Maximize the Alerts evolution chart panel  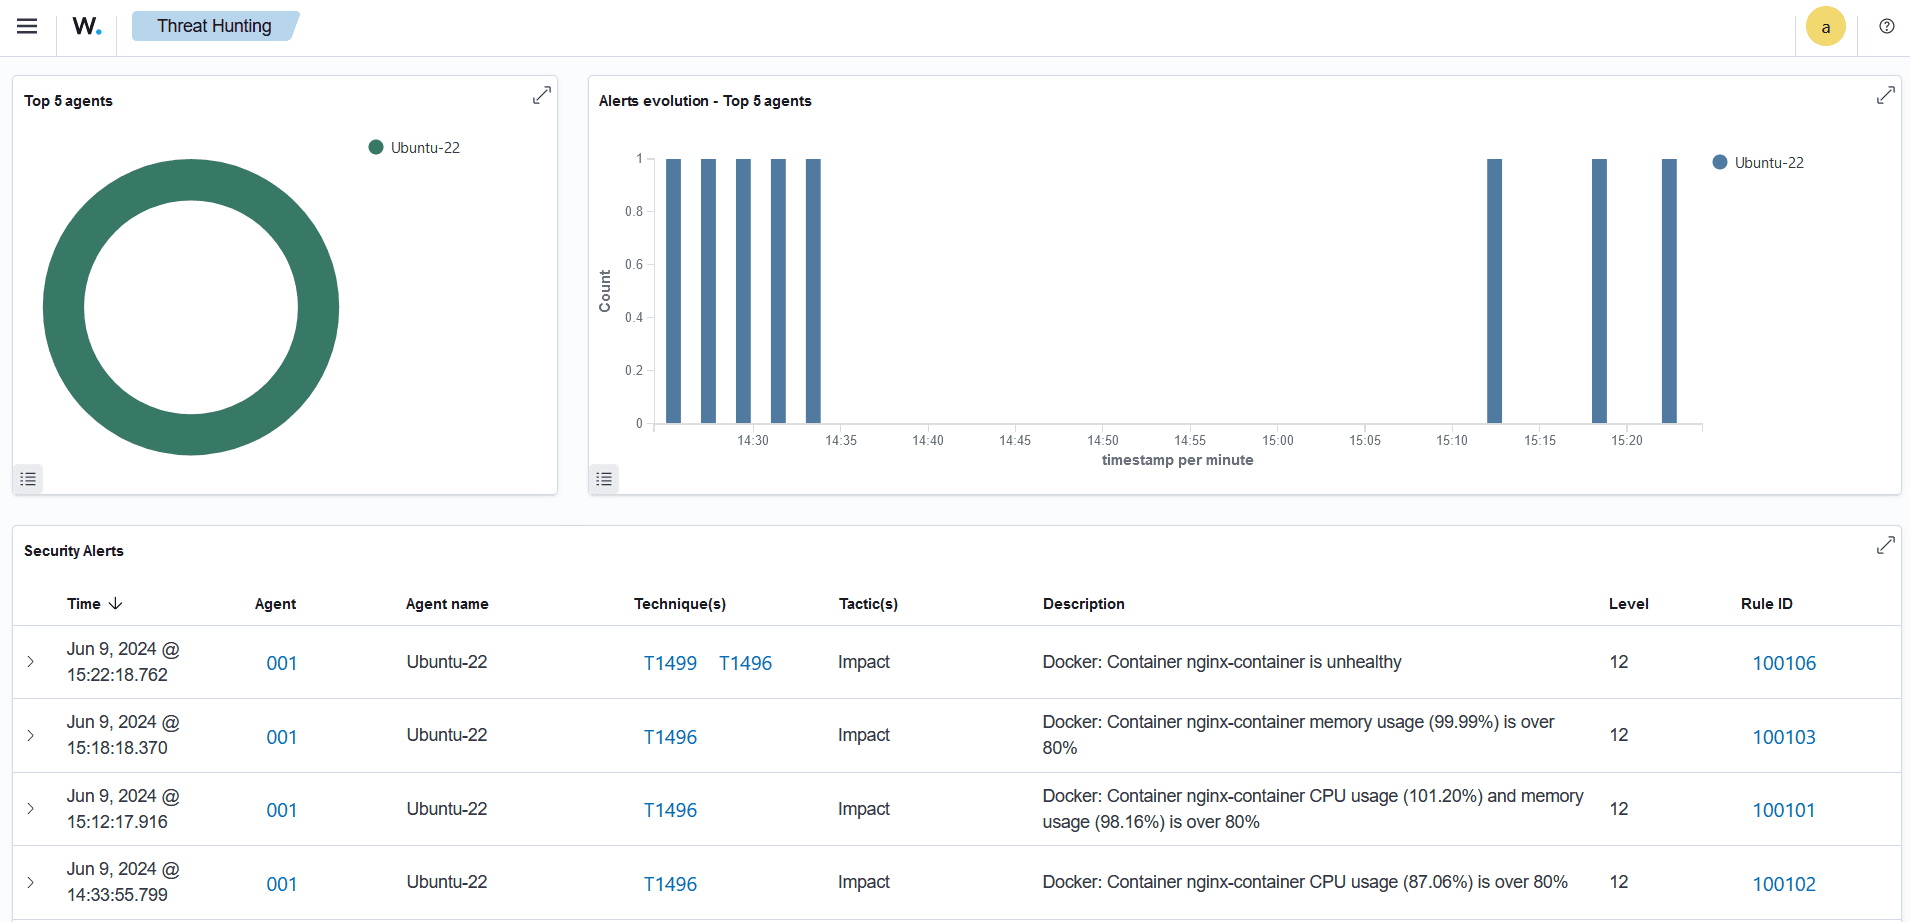(x=1885, y=95)
